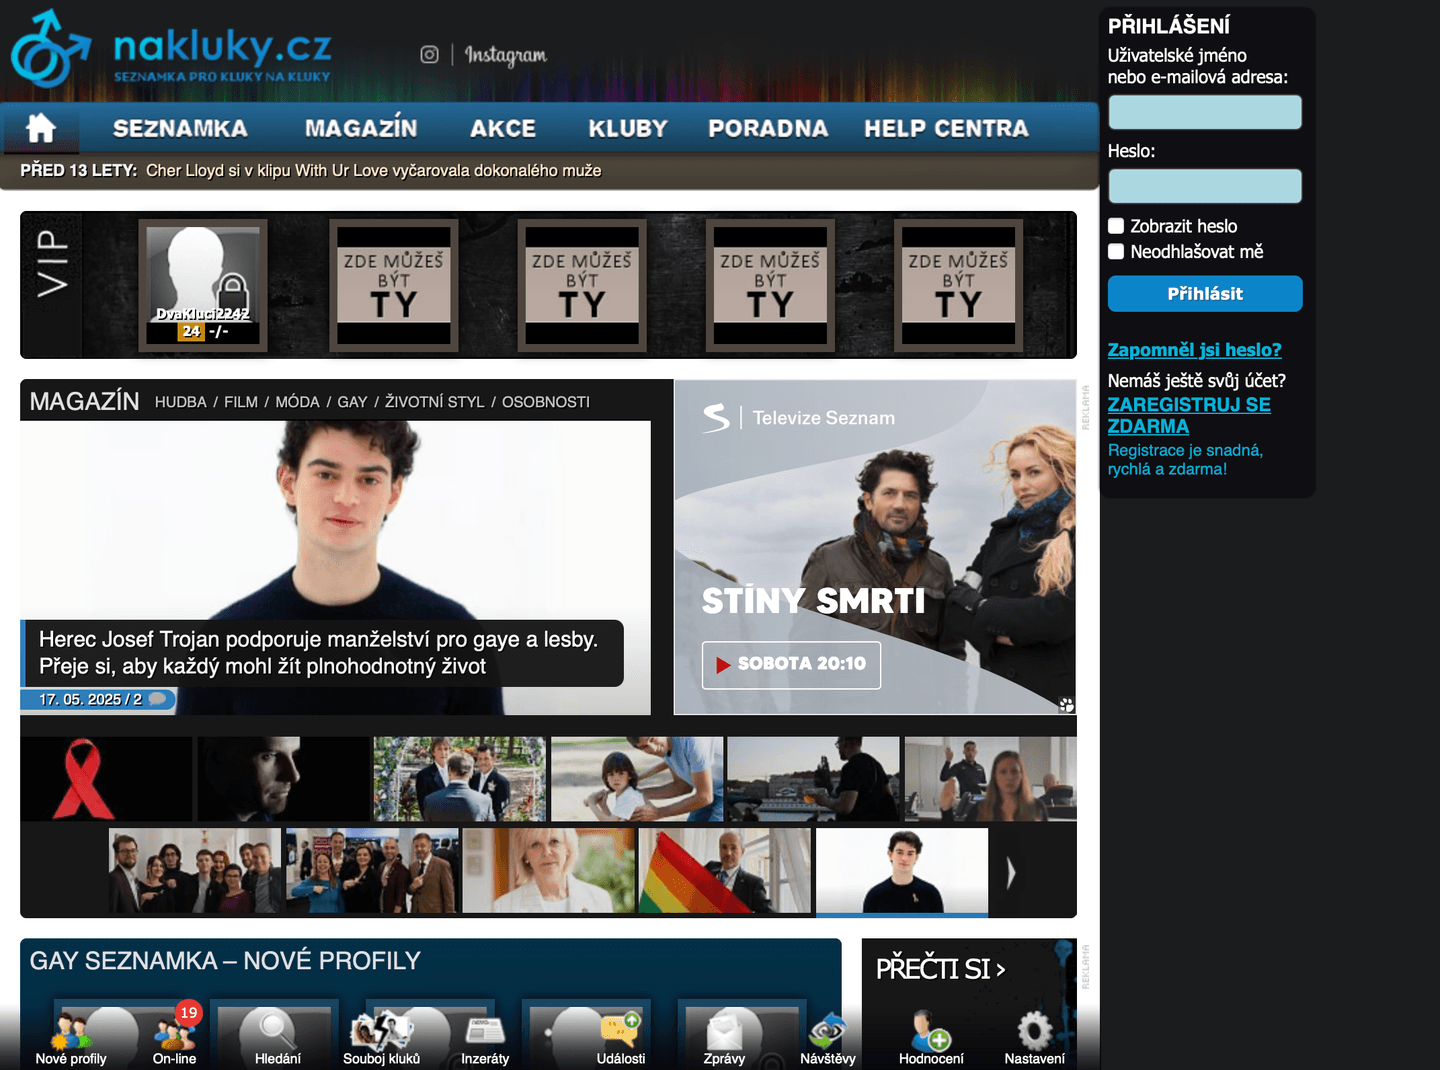The height and width of the screenshot is (1070, 1440).
Task: Follow the Zapomněl jsi heslo? link
Action: [x=1194, y=350]
